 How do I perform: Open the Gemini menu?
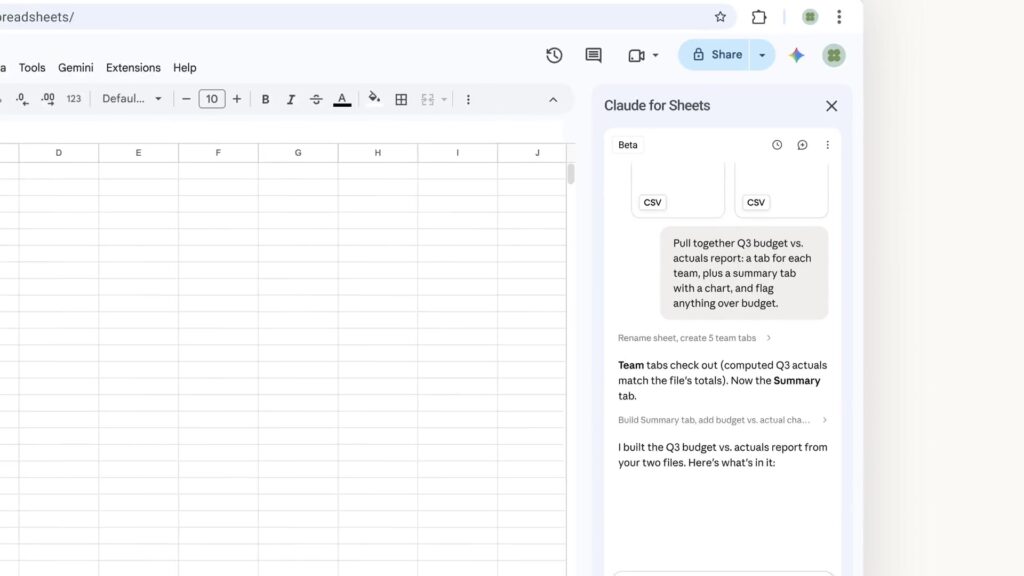point(76,67)
